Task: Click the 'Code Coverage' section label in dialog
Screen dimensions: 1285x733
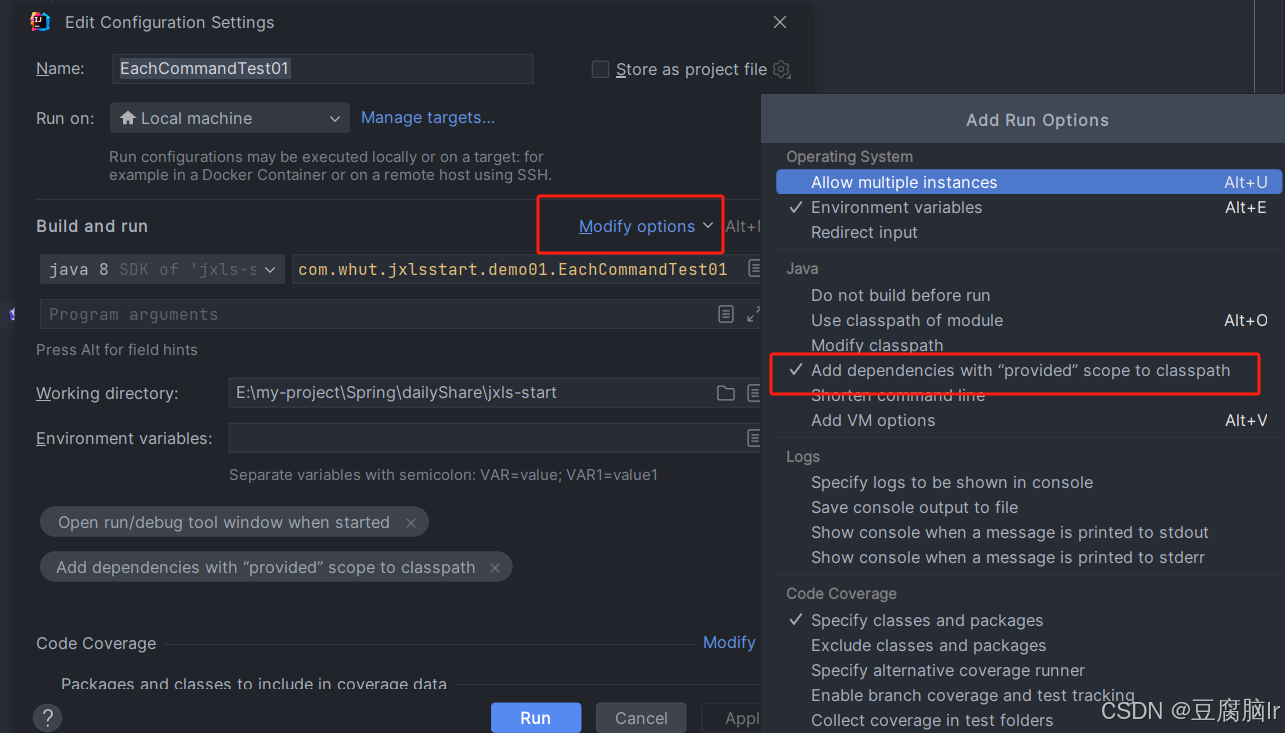Action: tap(96, 643)
